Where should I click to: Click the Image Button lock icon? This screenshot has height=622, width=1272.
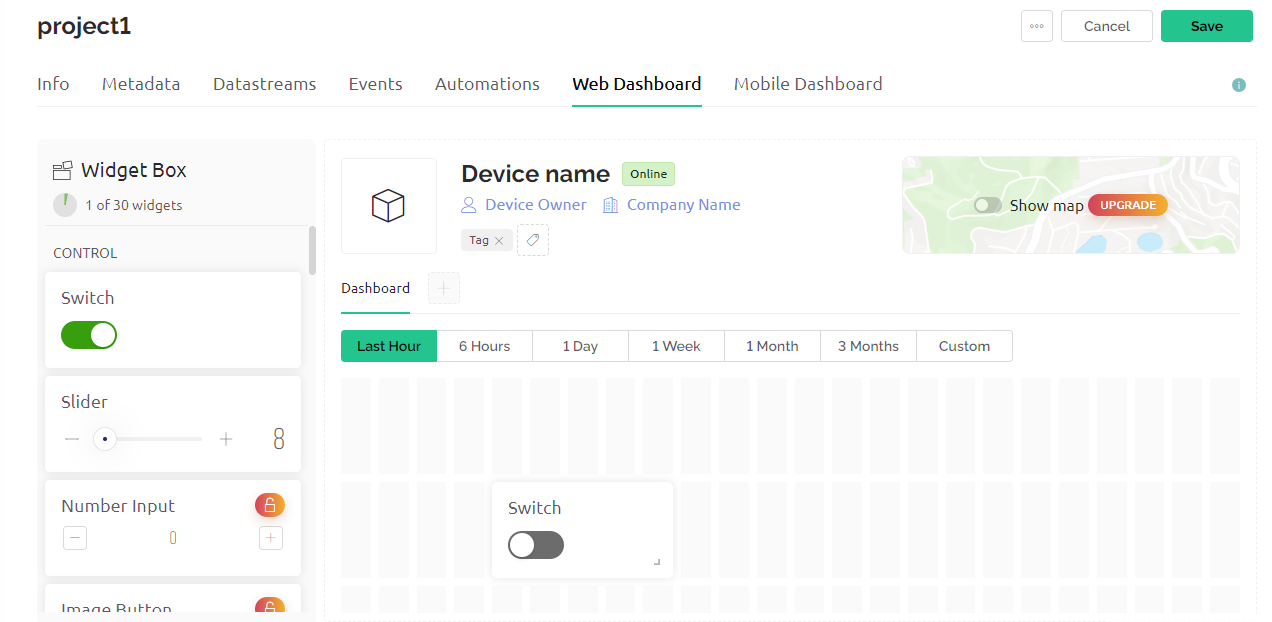coord(270,606)
